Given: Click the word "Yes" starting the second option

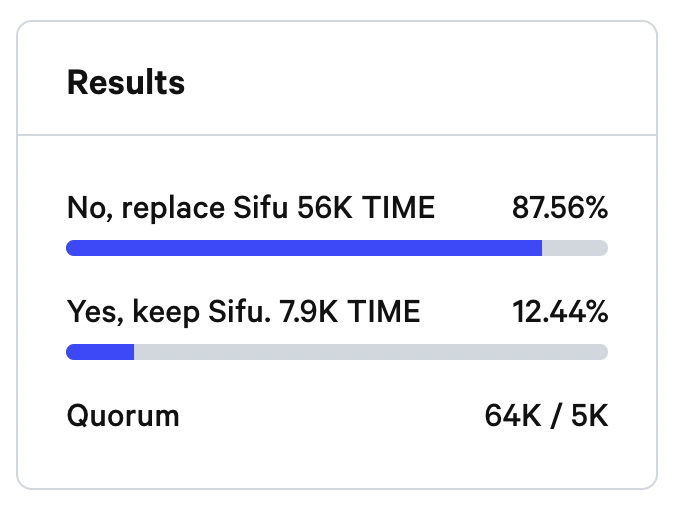Looking at the screenshot, I should (86, 312).
